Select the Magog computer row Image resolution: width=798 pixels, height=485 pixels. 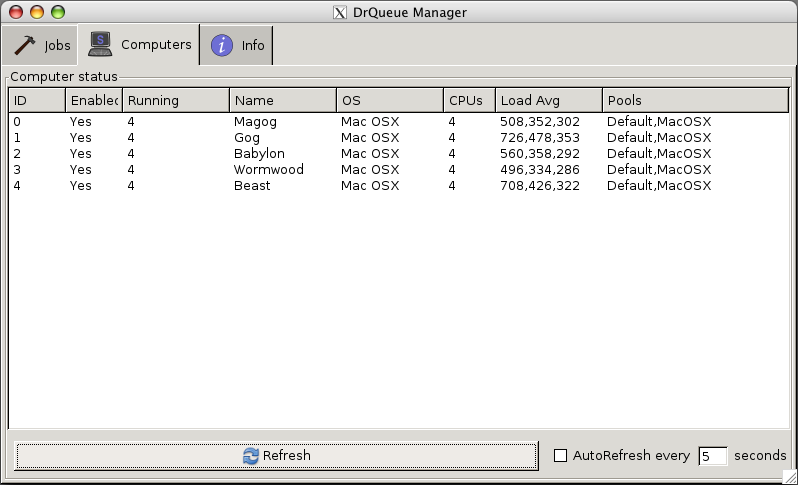pyautogui.click(x=399, y=122)
